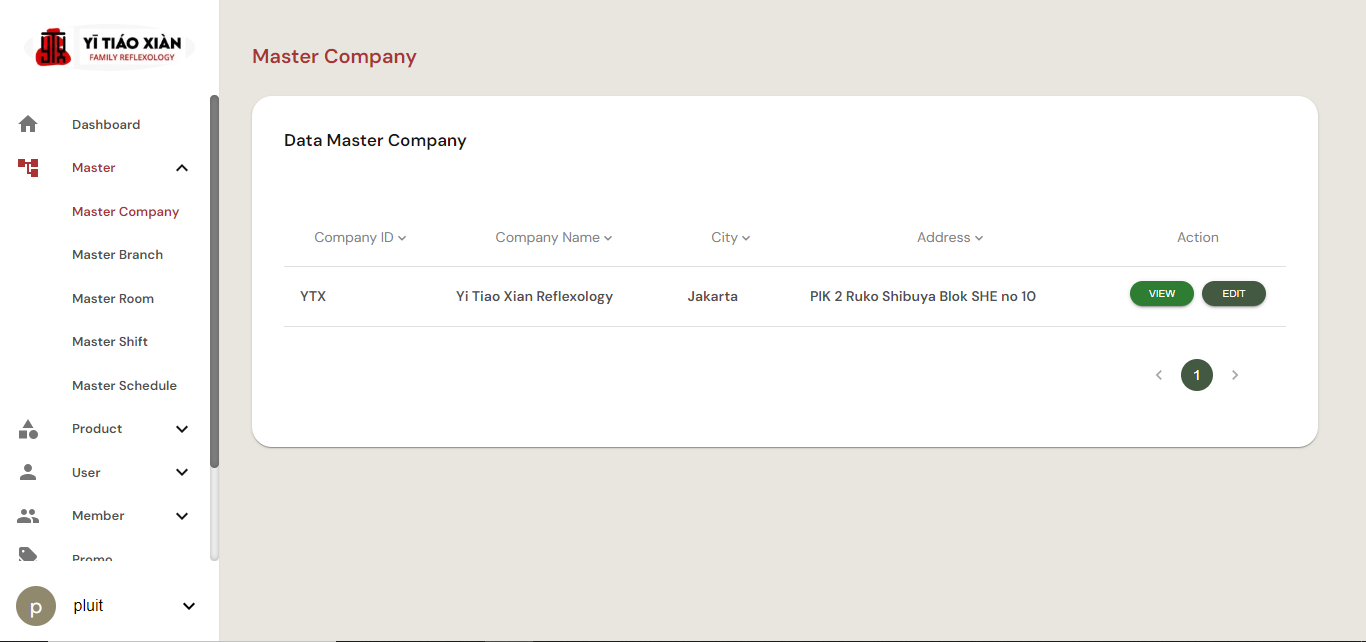
Task: Expand the Product menu chevron
Action: click(182, 429)
